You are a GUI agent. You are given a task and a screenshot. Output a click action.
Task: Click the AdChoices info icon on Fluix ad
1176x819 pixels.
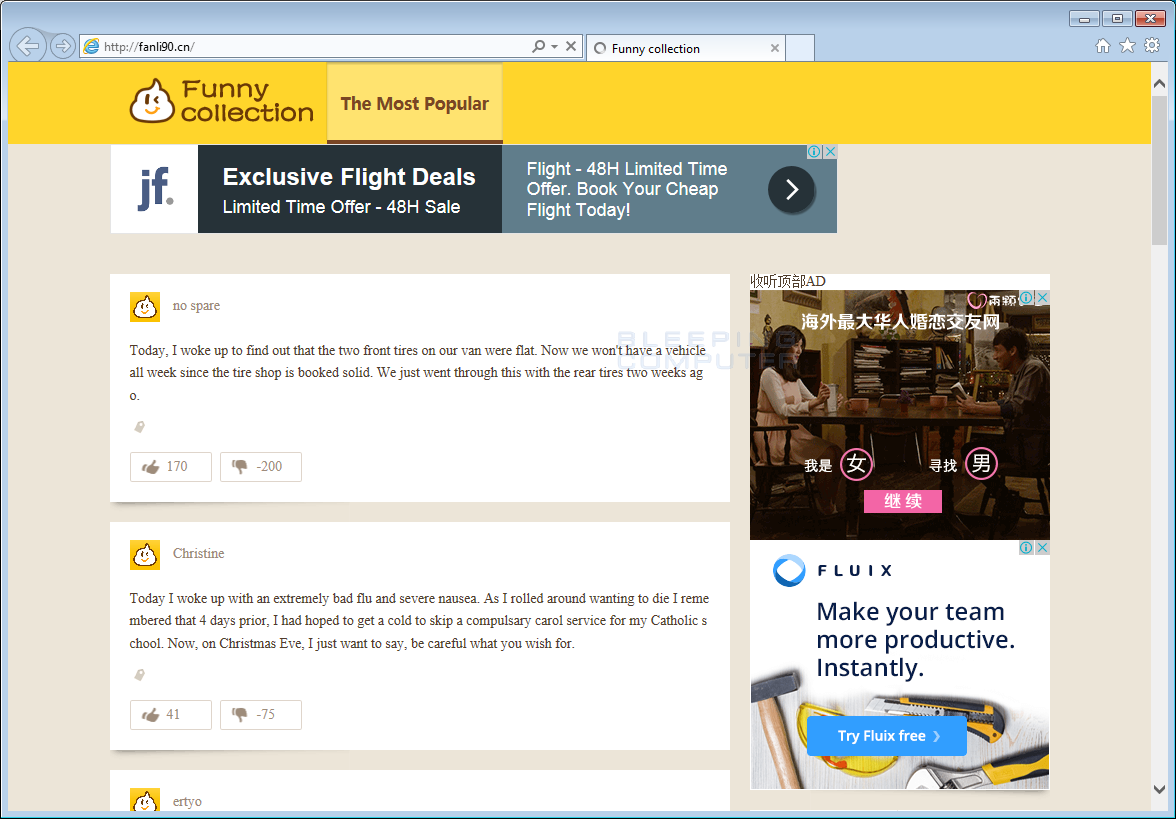click(1027, 548)
